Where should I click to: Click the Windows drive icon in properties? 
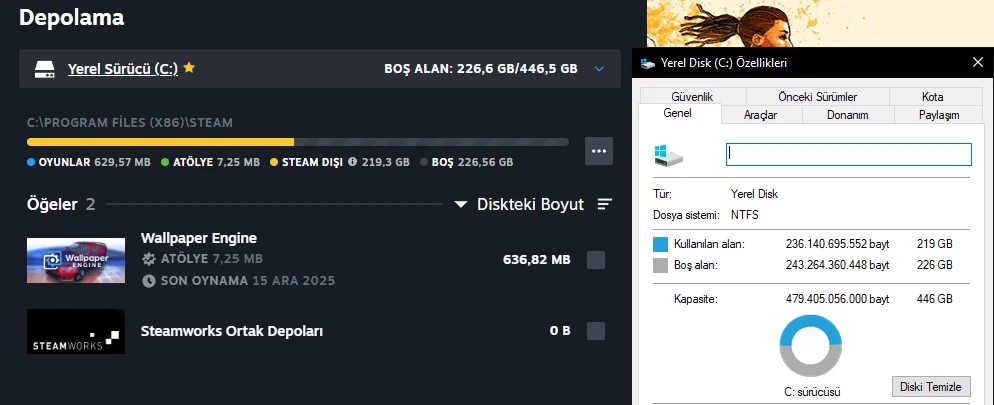669,155
